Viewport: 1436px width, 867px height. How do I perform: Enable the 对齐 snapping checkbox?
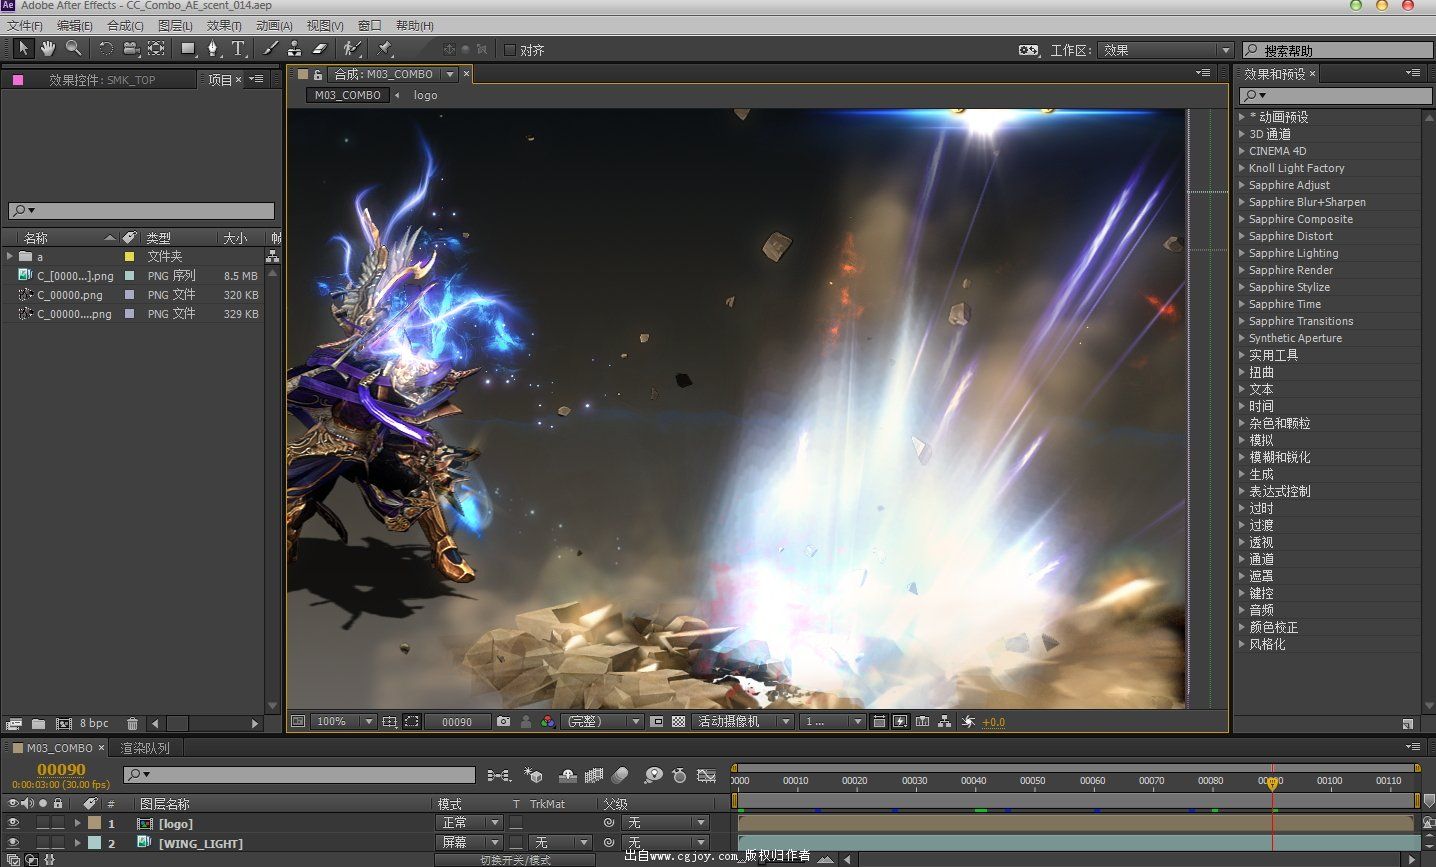tap(510, 49)
